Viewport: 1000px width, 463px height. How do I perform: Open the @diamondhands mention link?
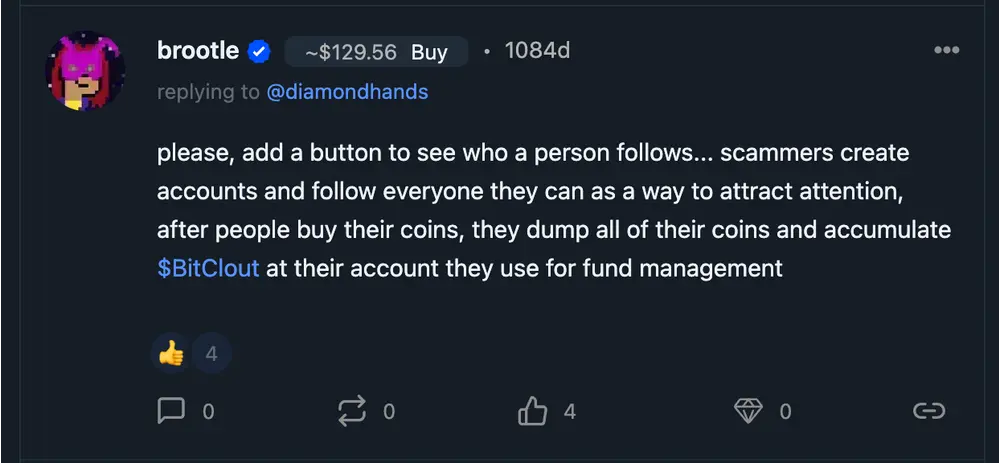347,92
